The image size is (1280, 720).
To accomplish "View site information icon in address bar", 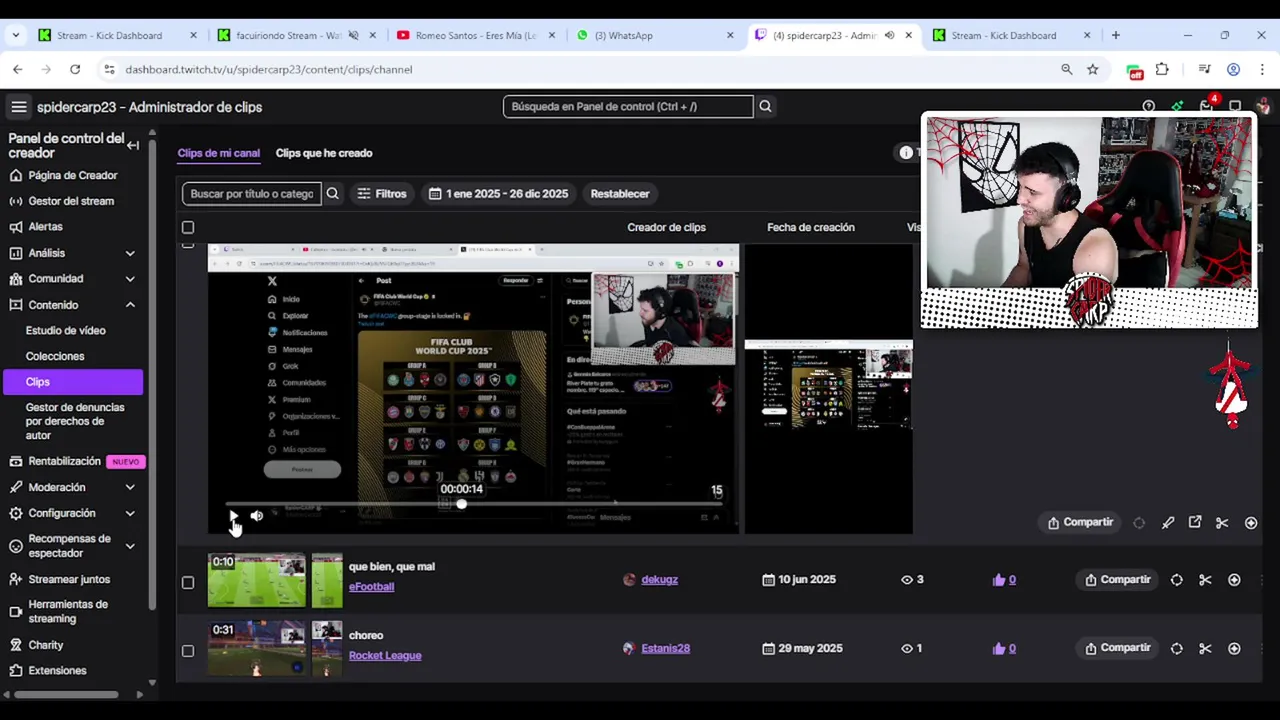I will pyautogui.click(x=109, y=69).
